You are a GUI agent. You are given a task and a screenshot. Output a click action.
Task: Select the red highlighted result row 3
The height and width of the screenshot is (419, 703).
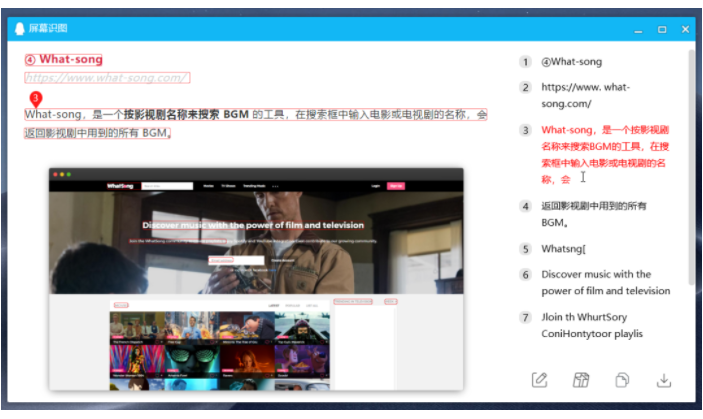tap(605, 155)
